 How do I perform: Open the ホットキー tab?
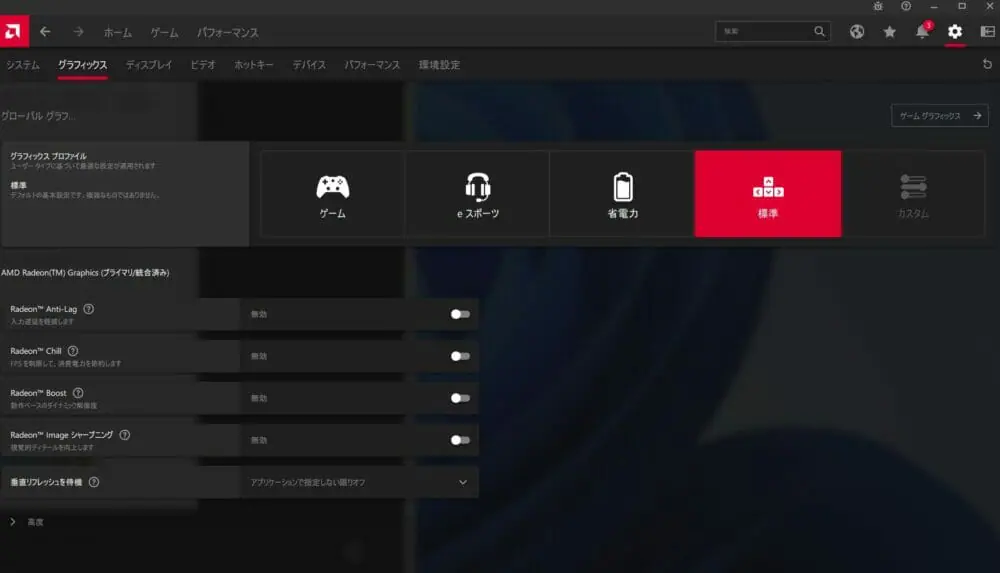click(x=254, y=65)
